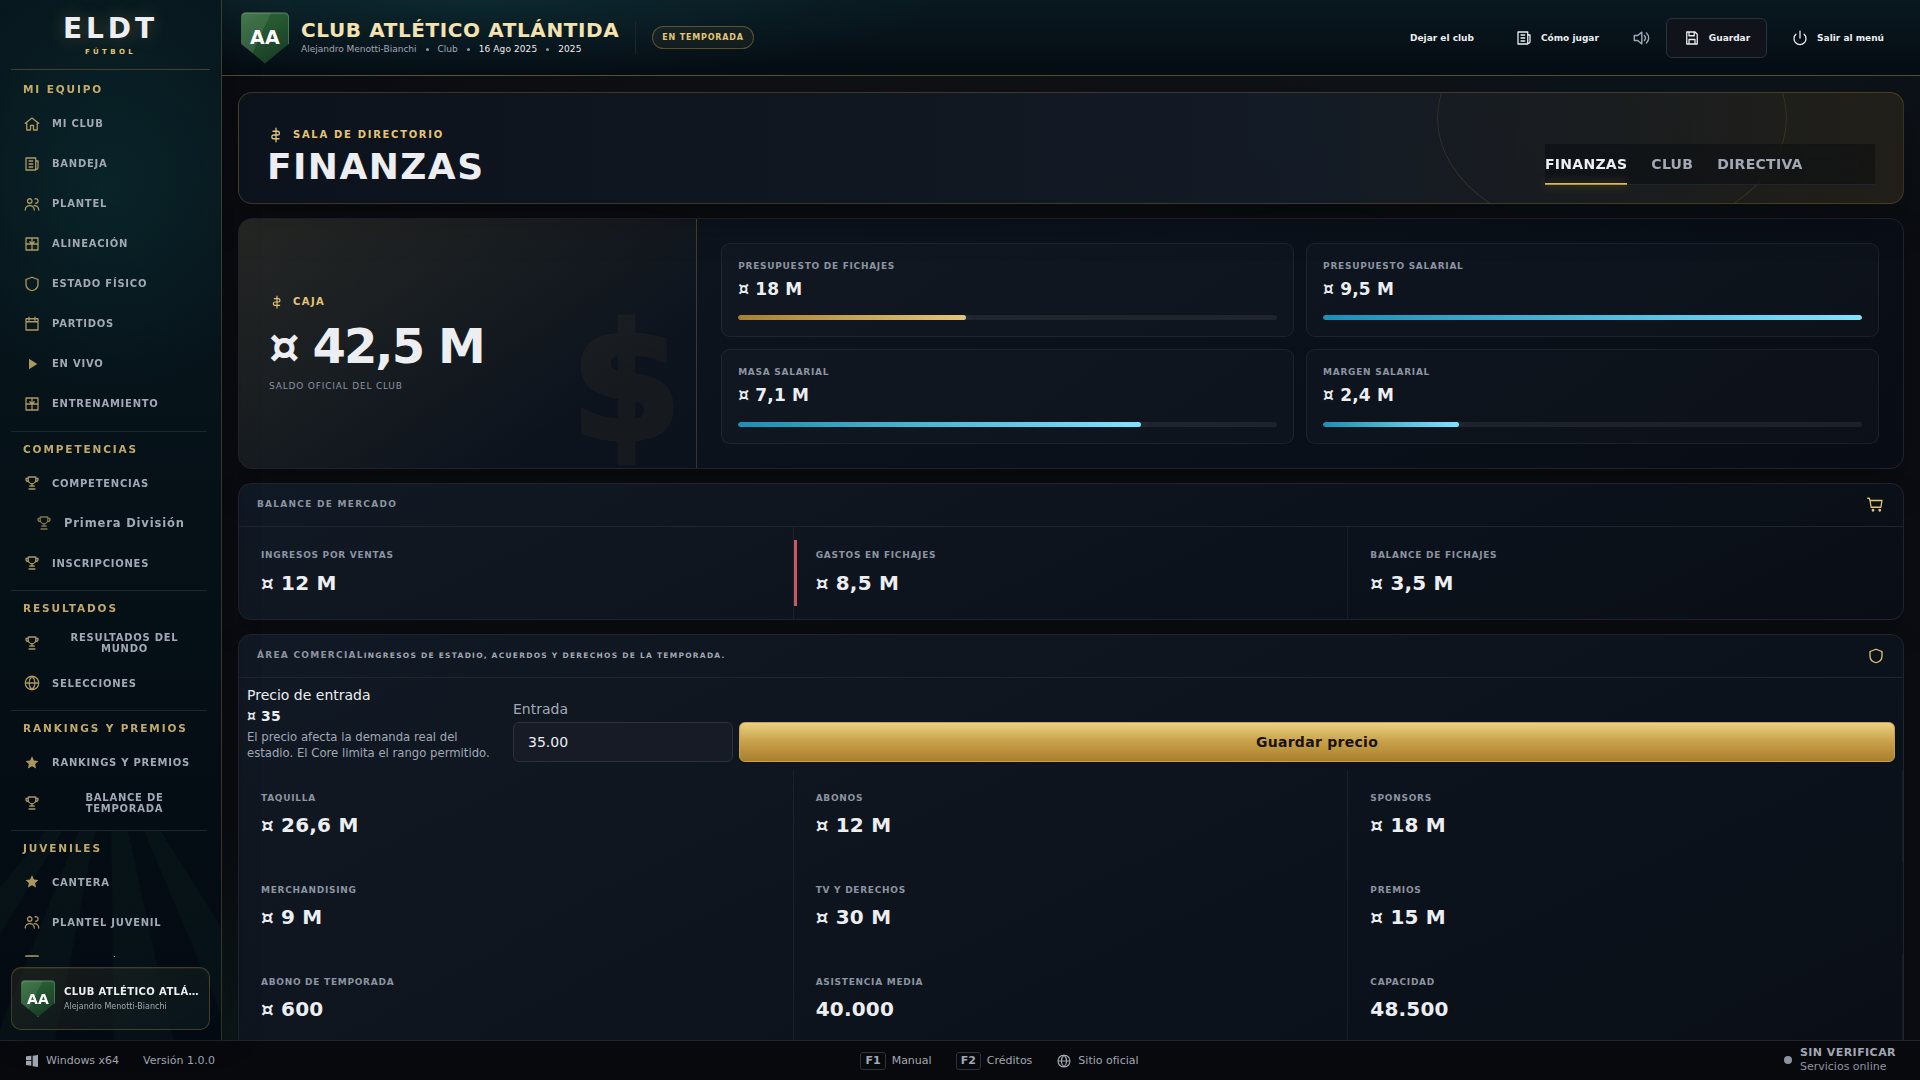Open Plantel squad icon
The image size is (1920, 1080).
(32, 204)
